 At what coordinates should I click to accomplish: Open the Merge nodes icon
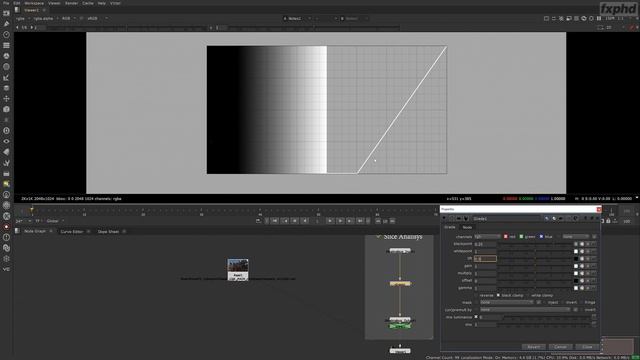[x=6, y=88]
